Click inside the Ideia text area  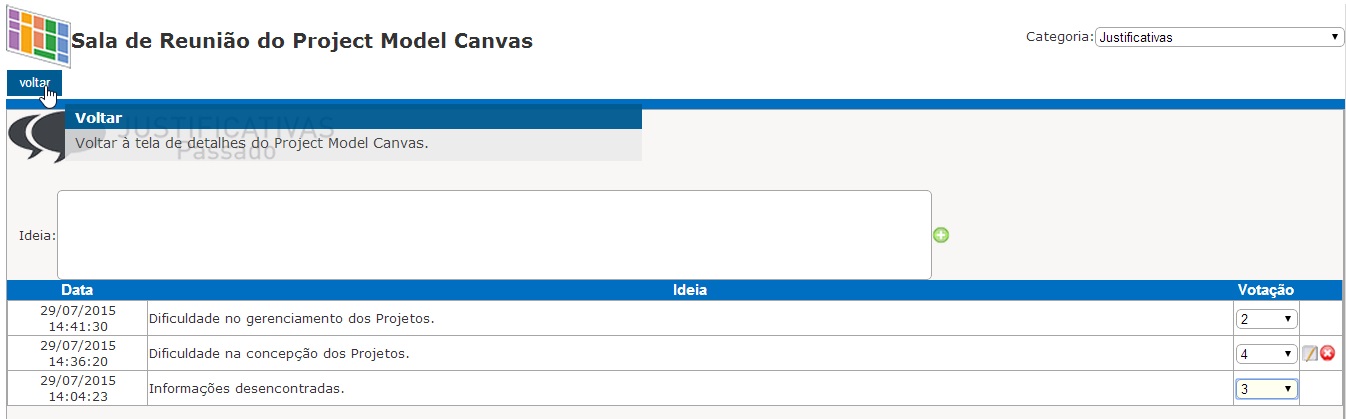pyautogui.click(x=494, y=235)
